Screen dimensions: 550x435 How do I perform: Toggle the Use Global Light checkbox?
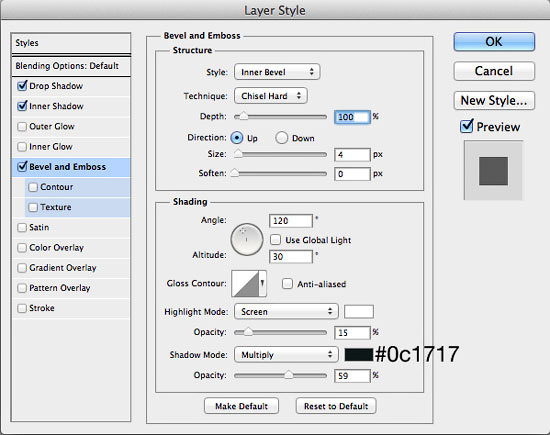tap(276, 240)
